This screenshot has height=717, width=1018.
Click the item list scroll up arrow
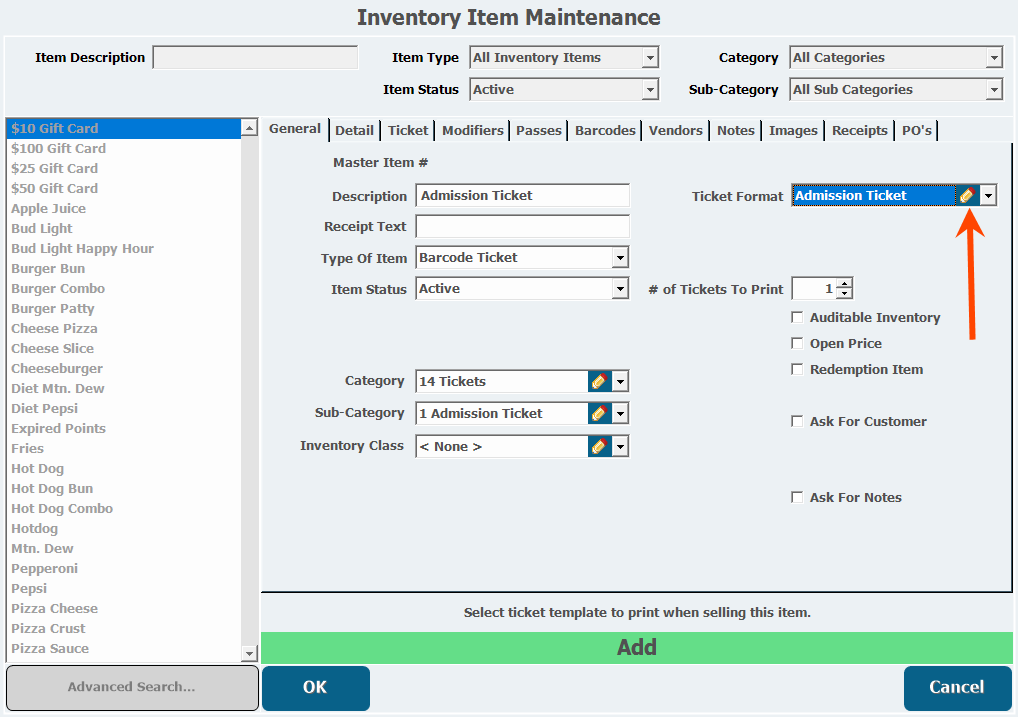[x=249, y=127]
